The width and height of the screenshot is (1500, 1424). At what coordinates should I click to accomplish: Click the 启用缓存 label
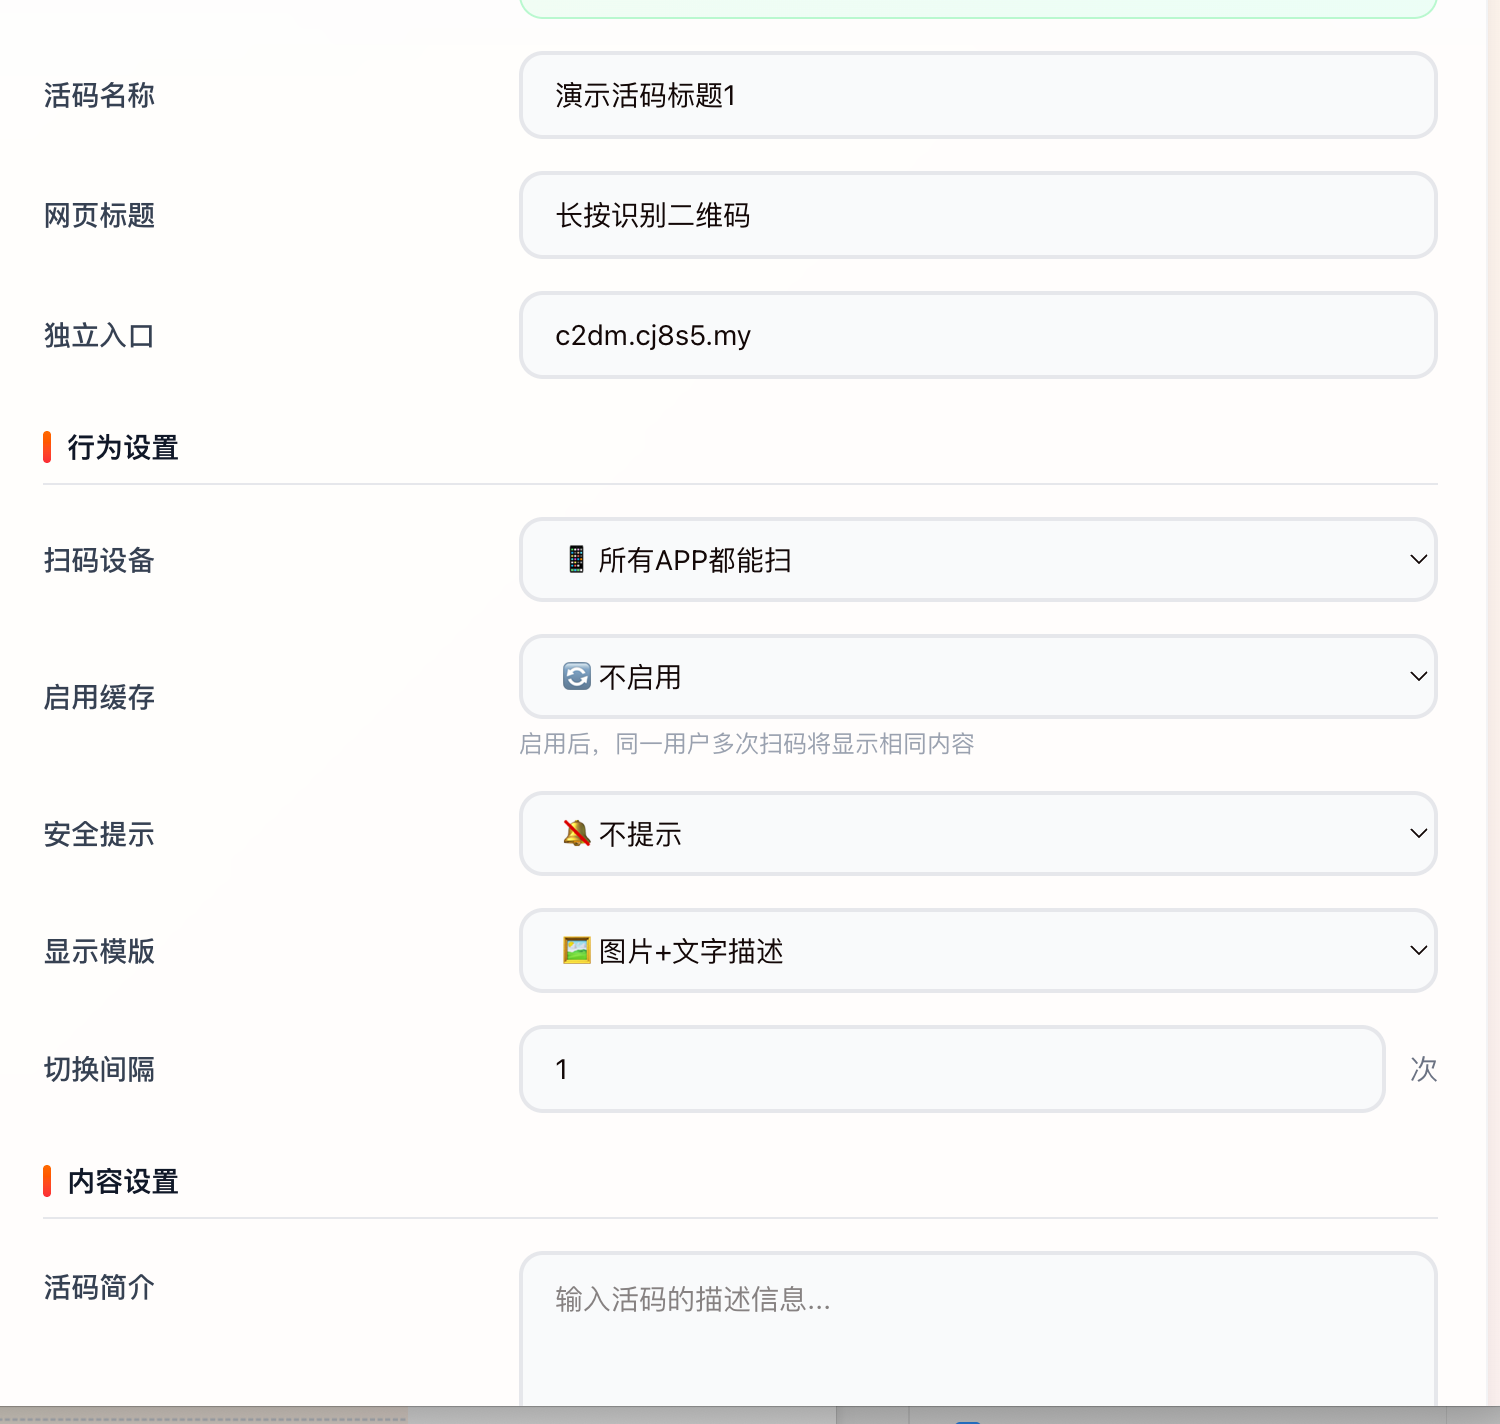click(99, 697)
